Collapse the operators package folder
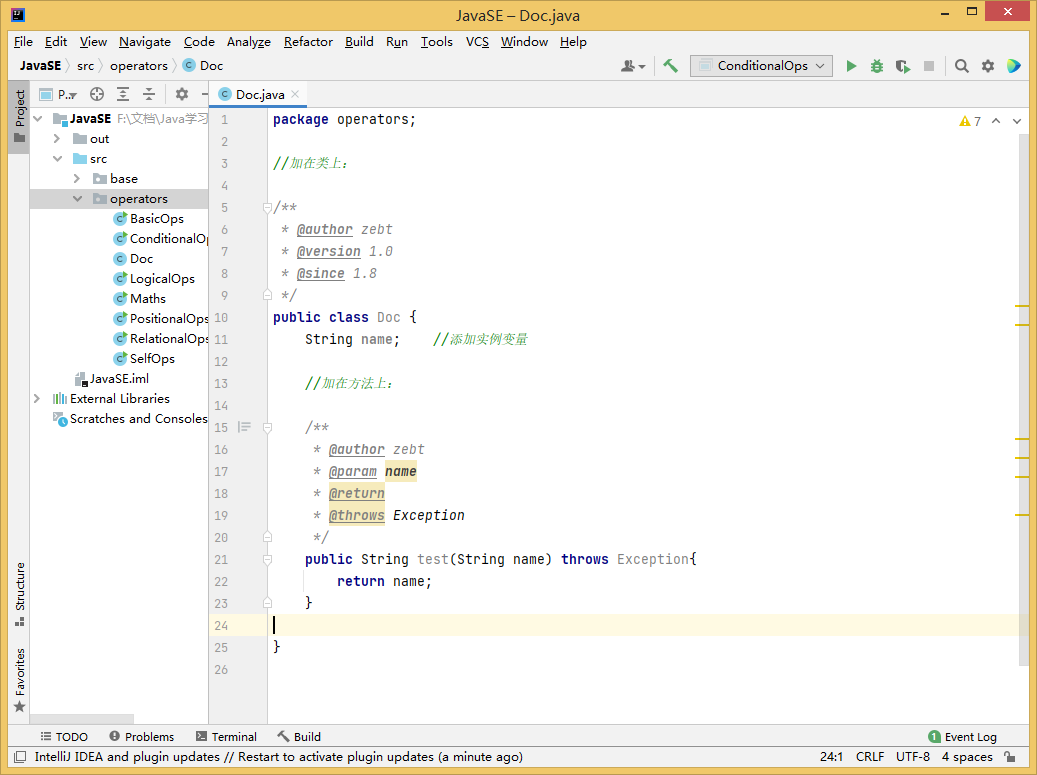Viewport: 1037px width, 775px height. [x=77, y=199]
